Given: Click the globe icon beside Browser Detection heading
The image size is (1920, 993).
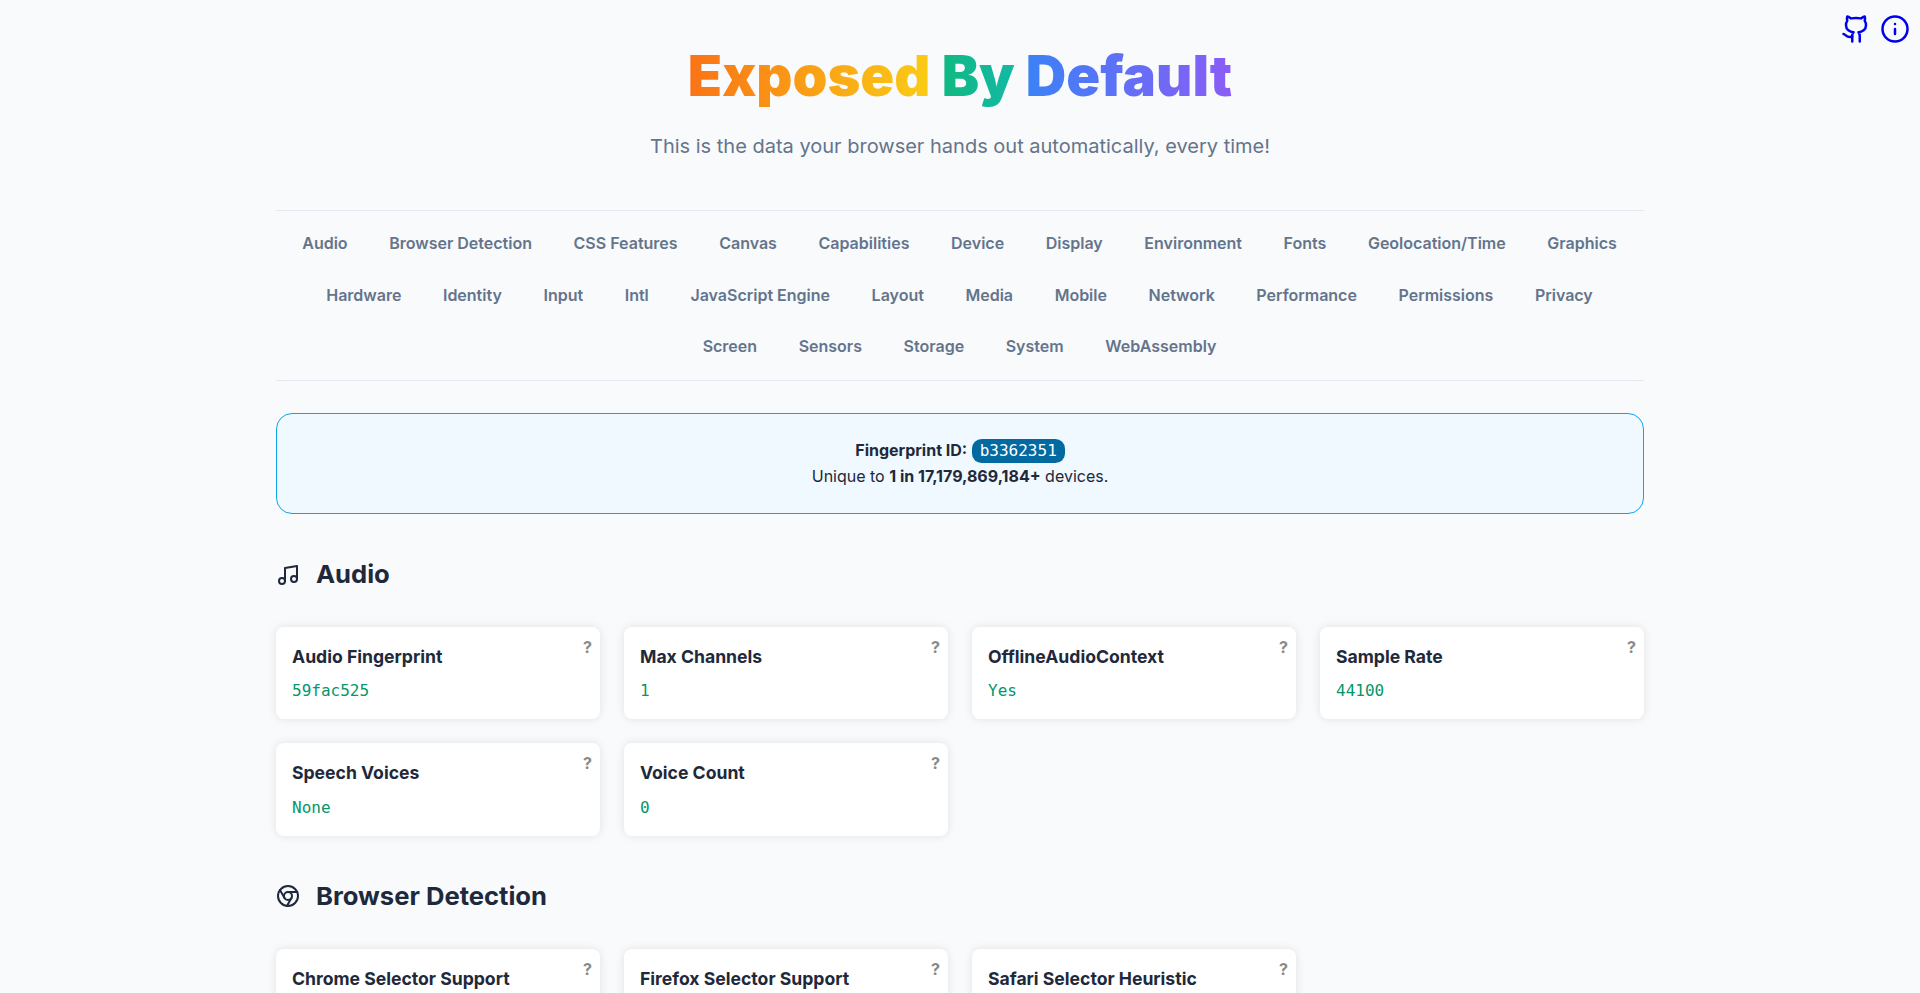Looking at the screenshot, I should (288, 896).
